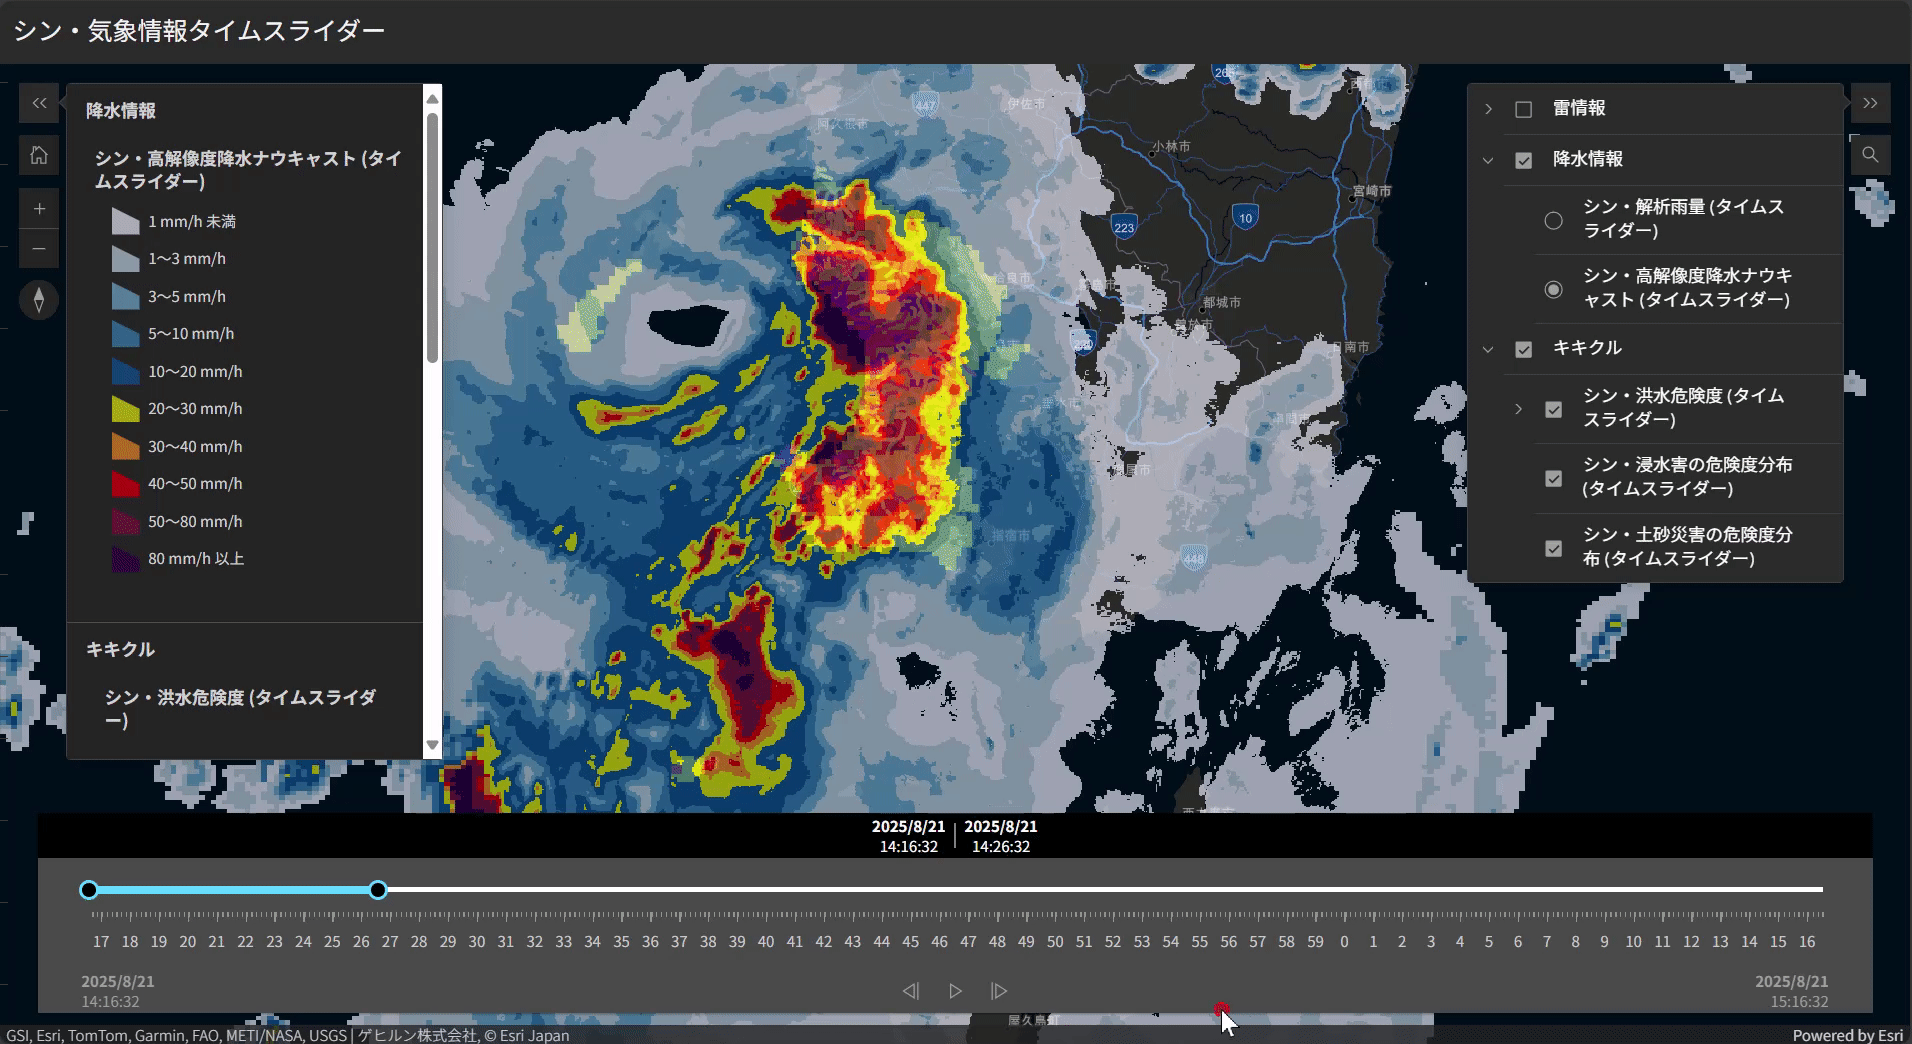Reset map orientation with compass
The height and width of the screenshot is (1044, 1912).
[x=39, y=300]
